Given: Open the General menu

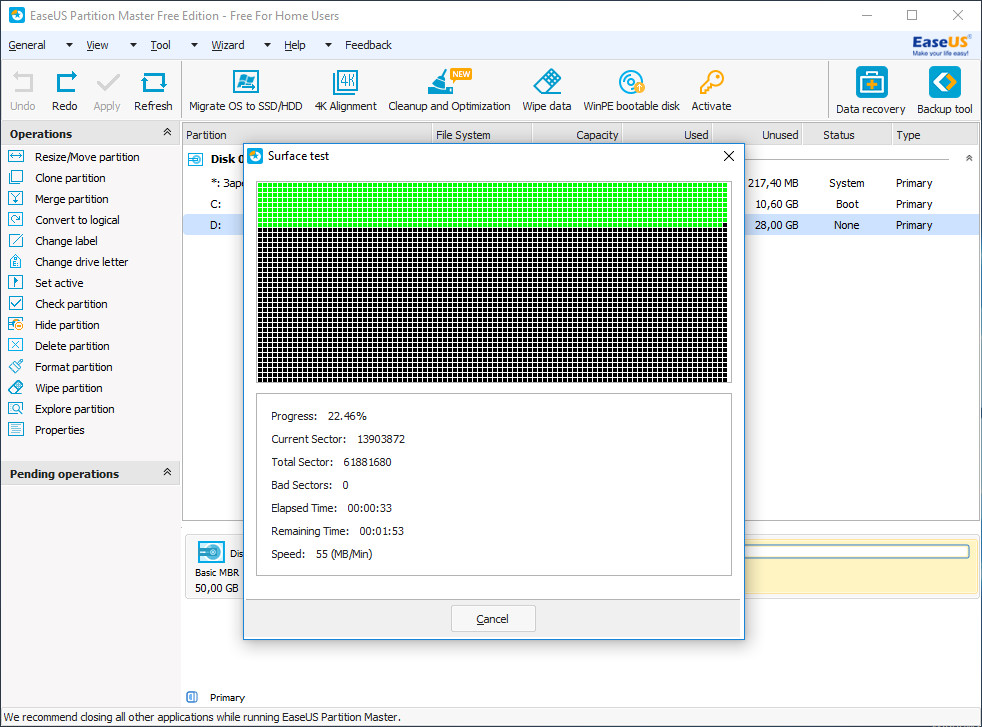Looking at the screenshot, I should pos(27,45).
